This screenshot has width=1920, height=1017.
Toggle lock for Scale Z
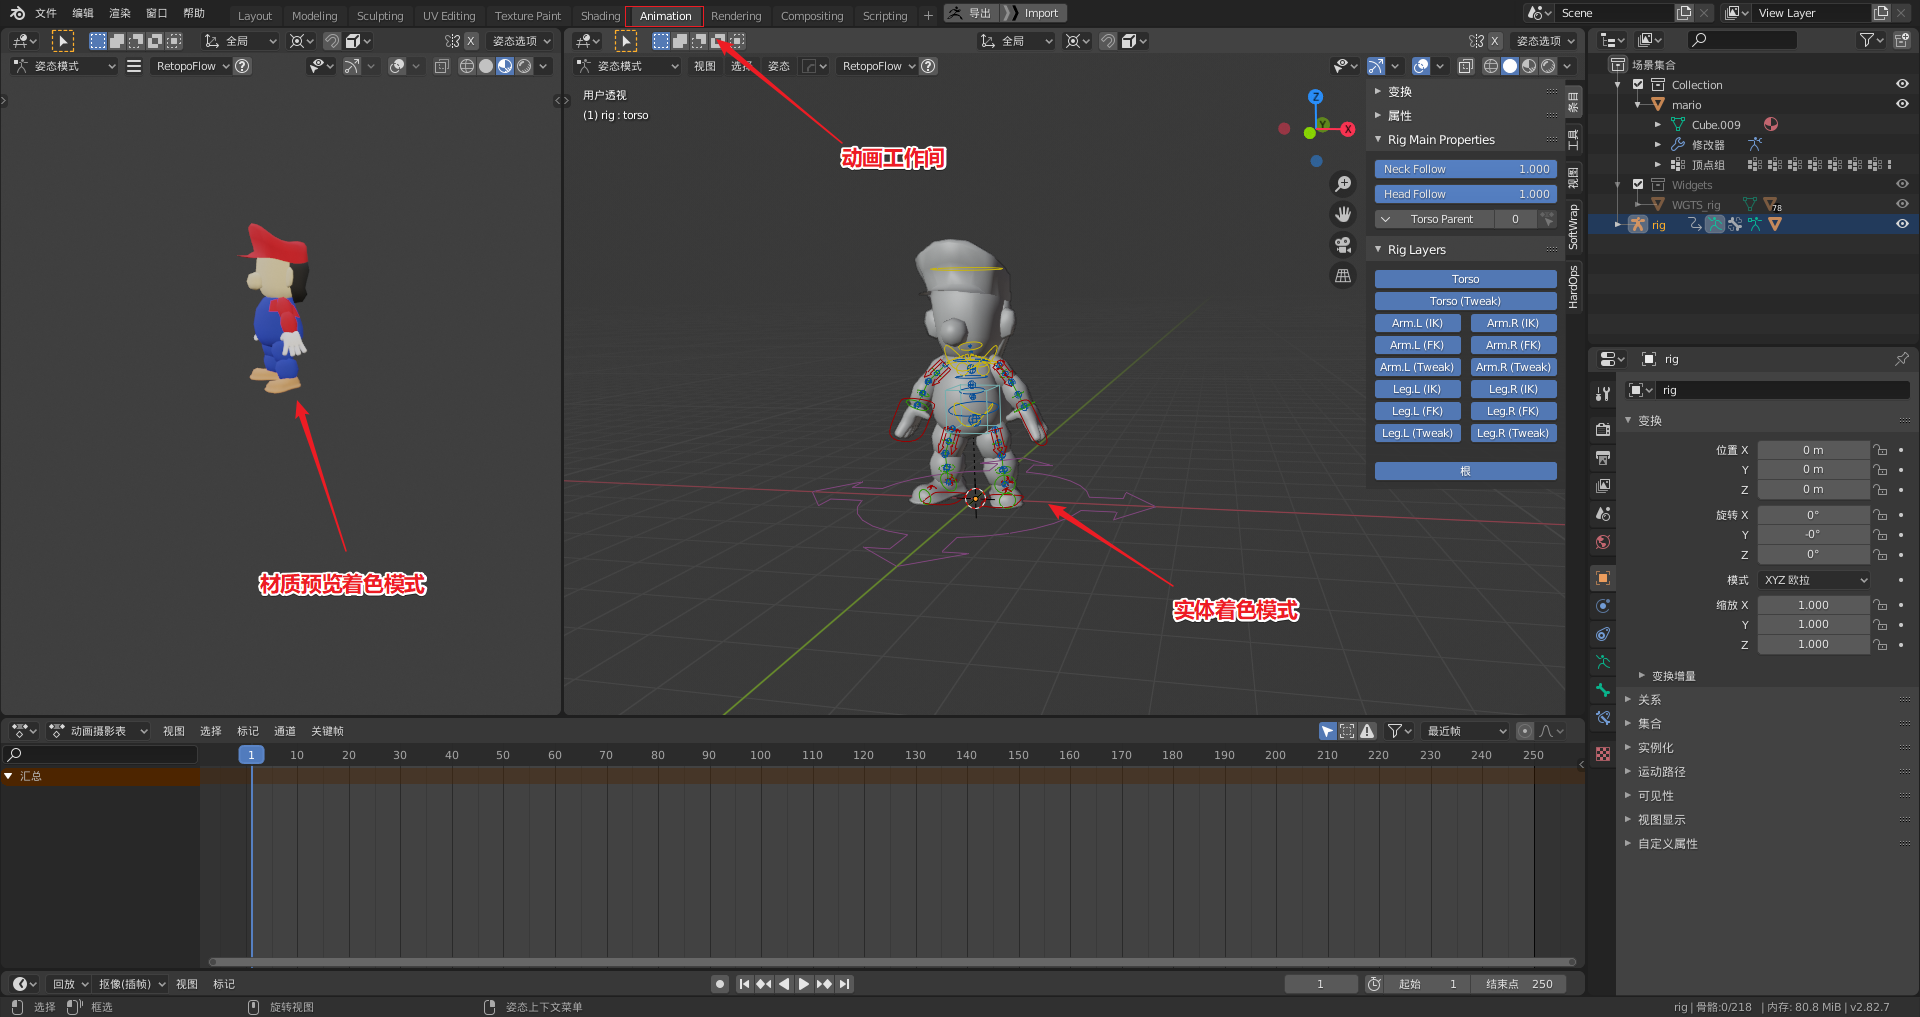click(1880, 645)
